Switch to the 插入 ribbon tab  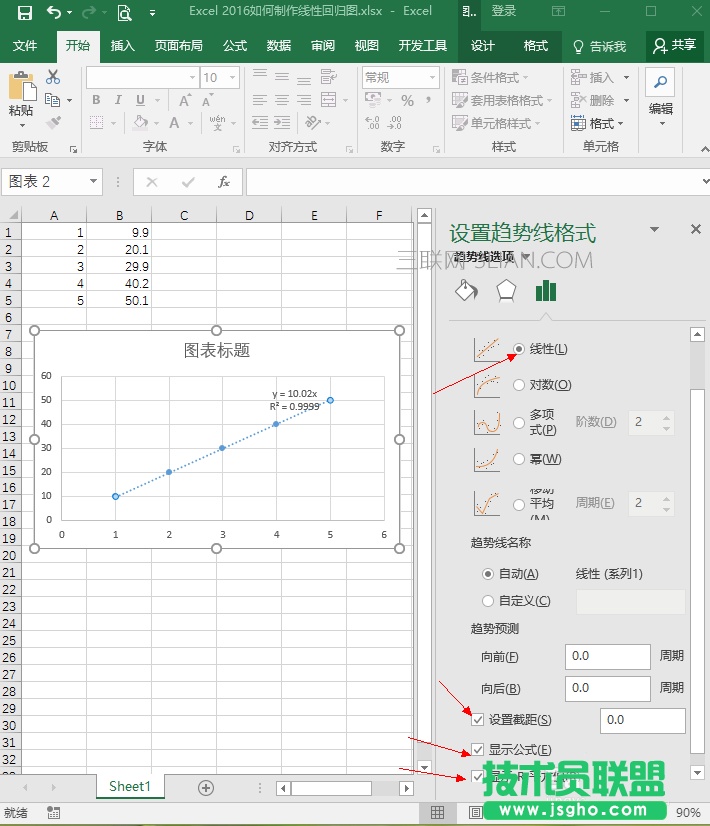pos(123,46)
